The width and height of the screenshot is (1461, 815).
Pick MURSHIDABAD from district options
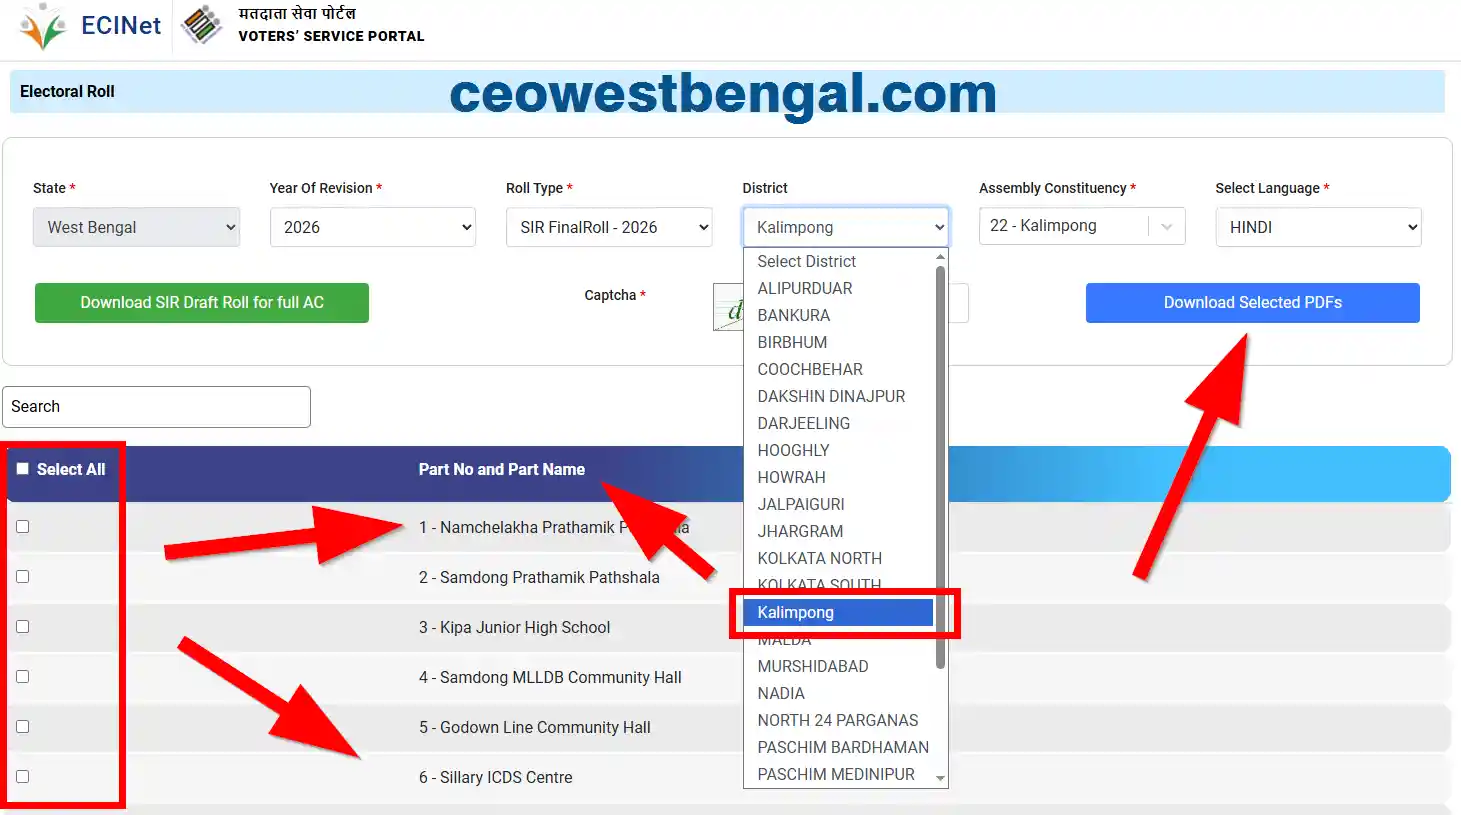tap(812, 666)
